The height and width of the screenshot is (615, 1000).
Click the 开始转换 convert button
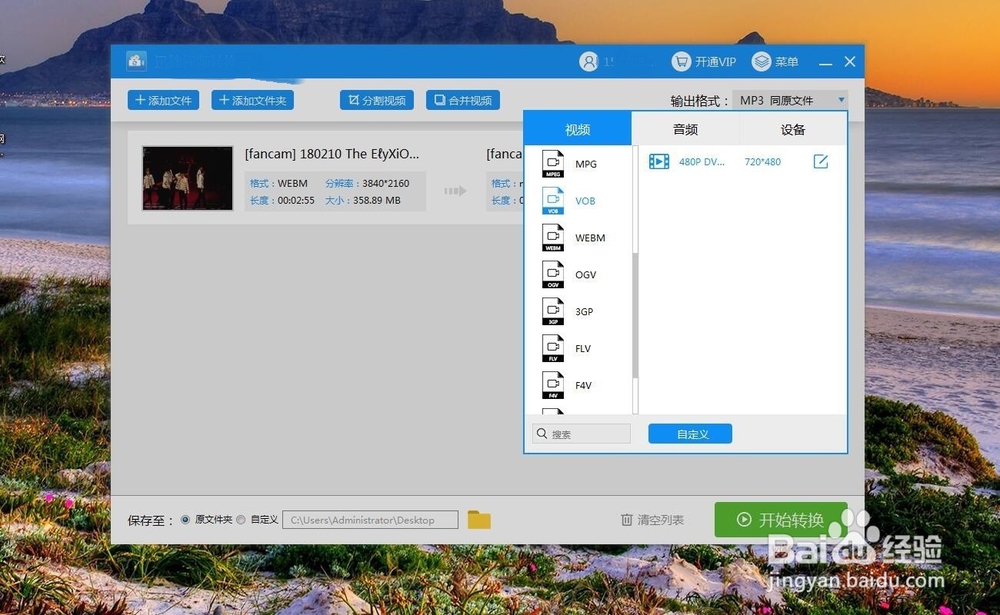pyautogui.click(x=782, y=519)
